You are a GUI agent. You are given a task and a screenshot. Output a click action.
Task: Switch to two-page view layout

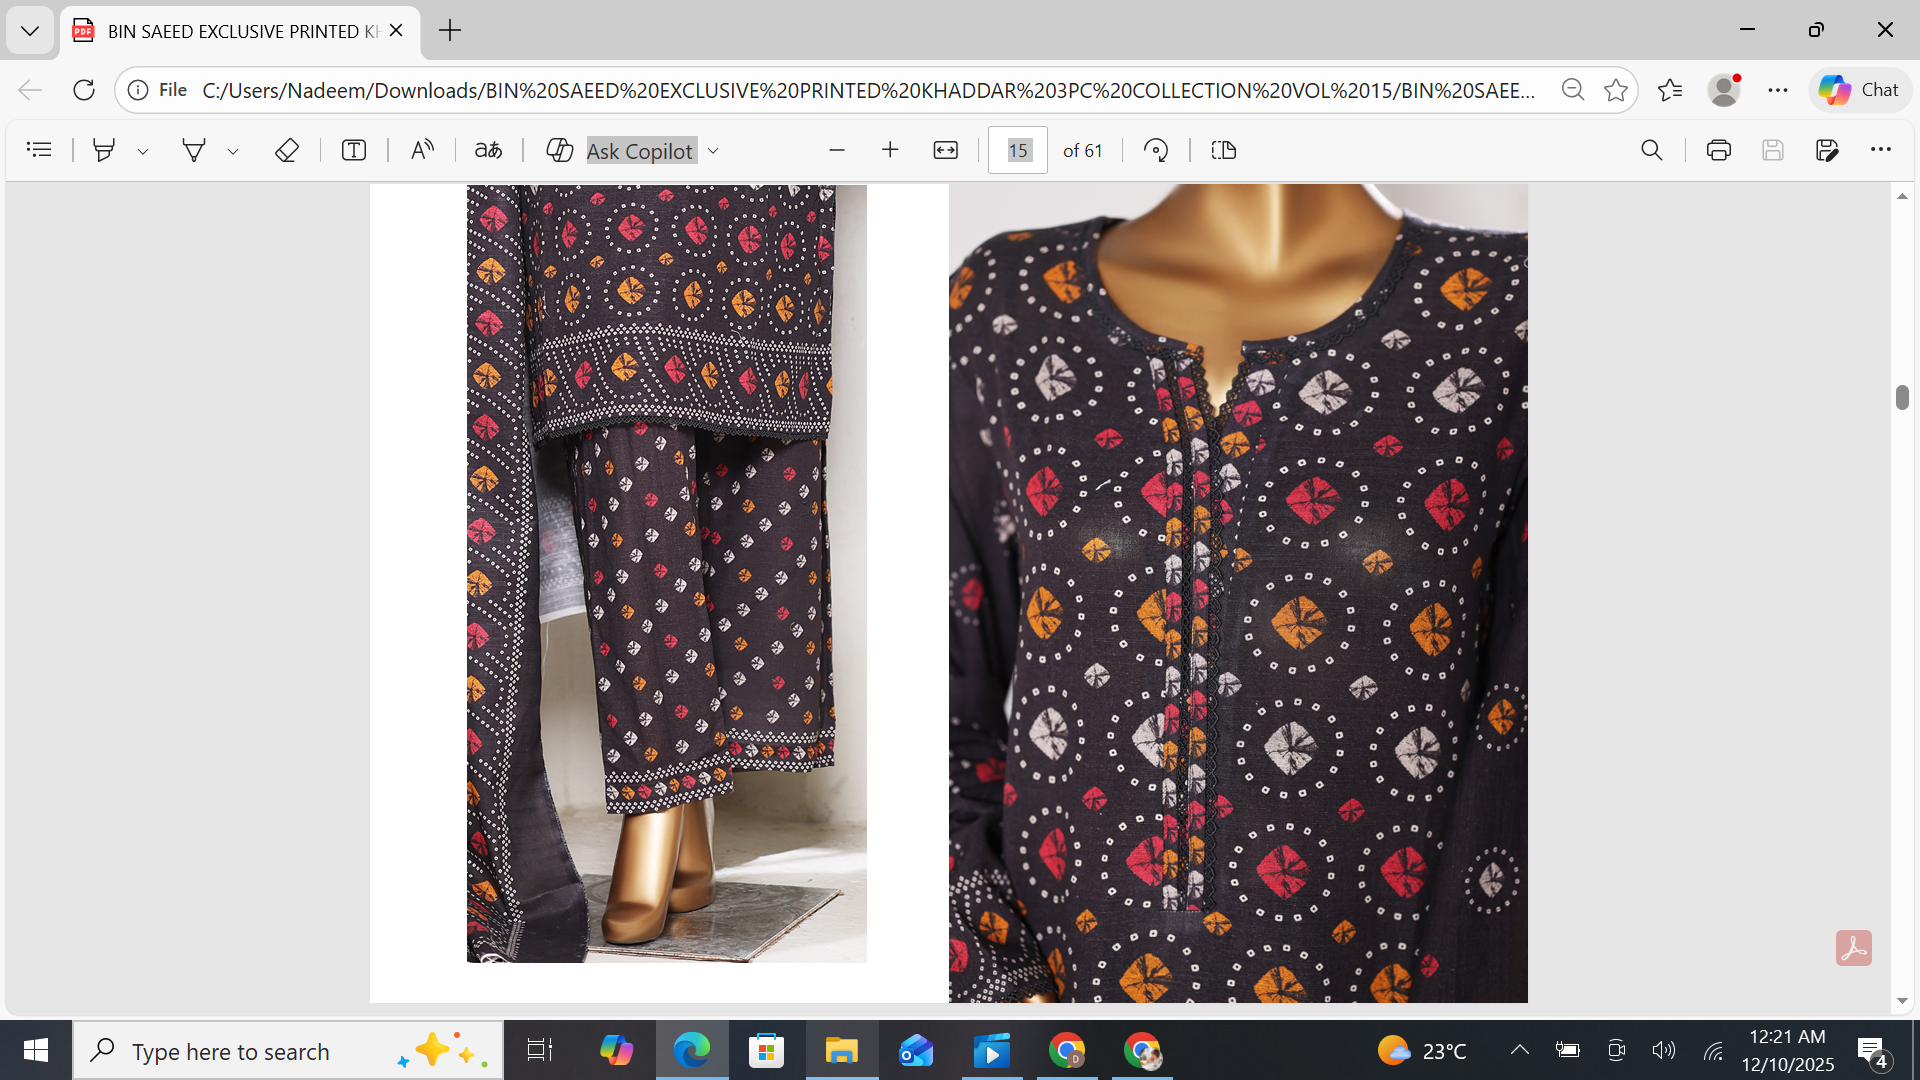pyautogui.click(x=1223, y=150)
